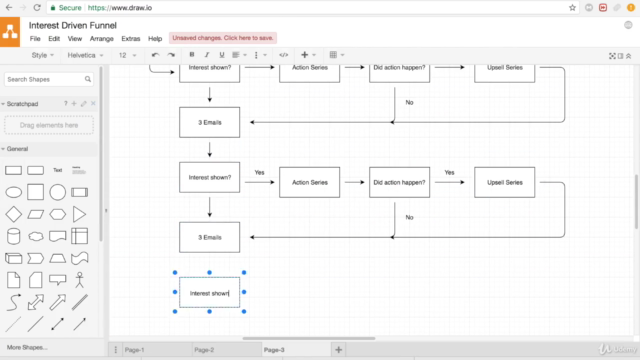Click the search magnifier icon
This screenshot has height=360, width=640.
(x=88, y=79)
